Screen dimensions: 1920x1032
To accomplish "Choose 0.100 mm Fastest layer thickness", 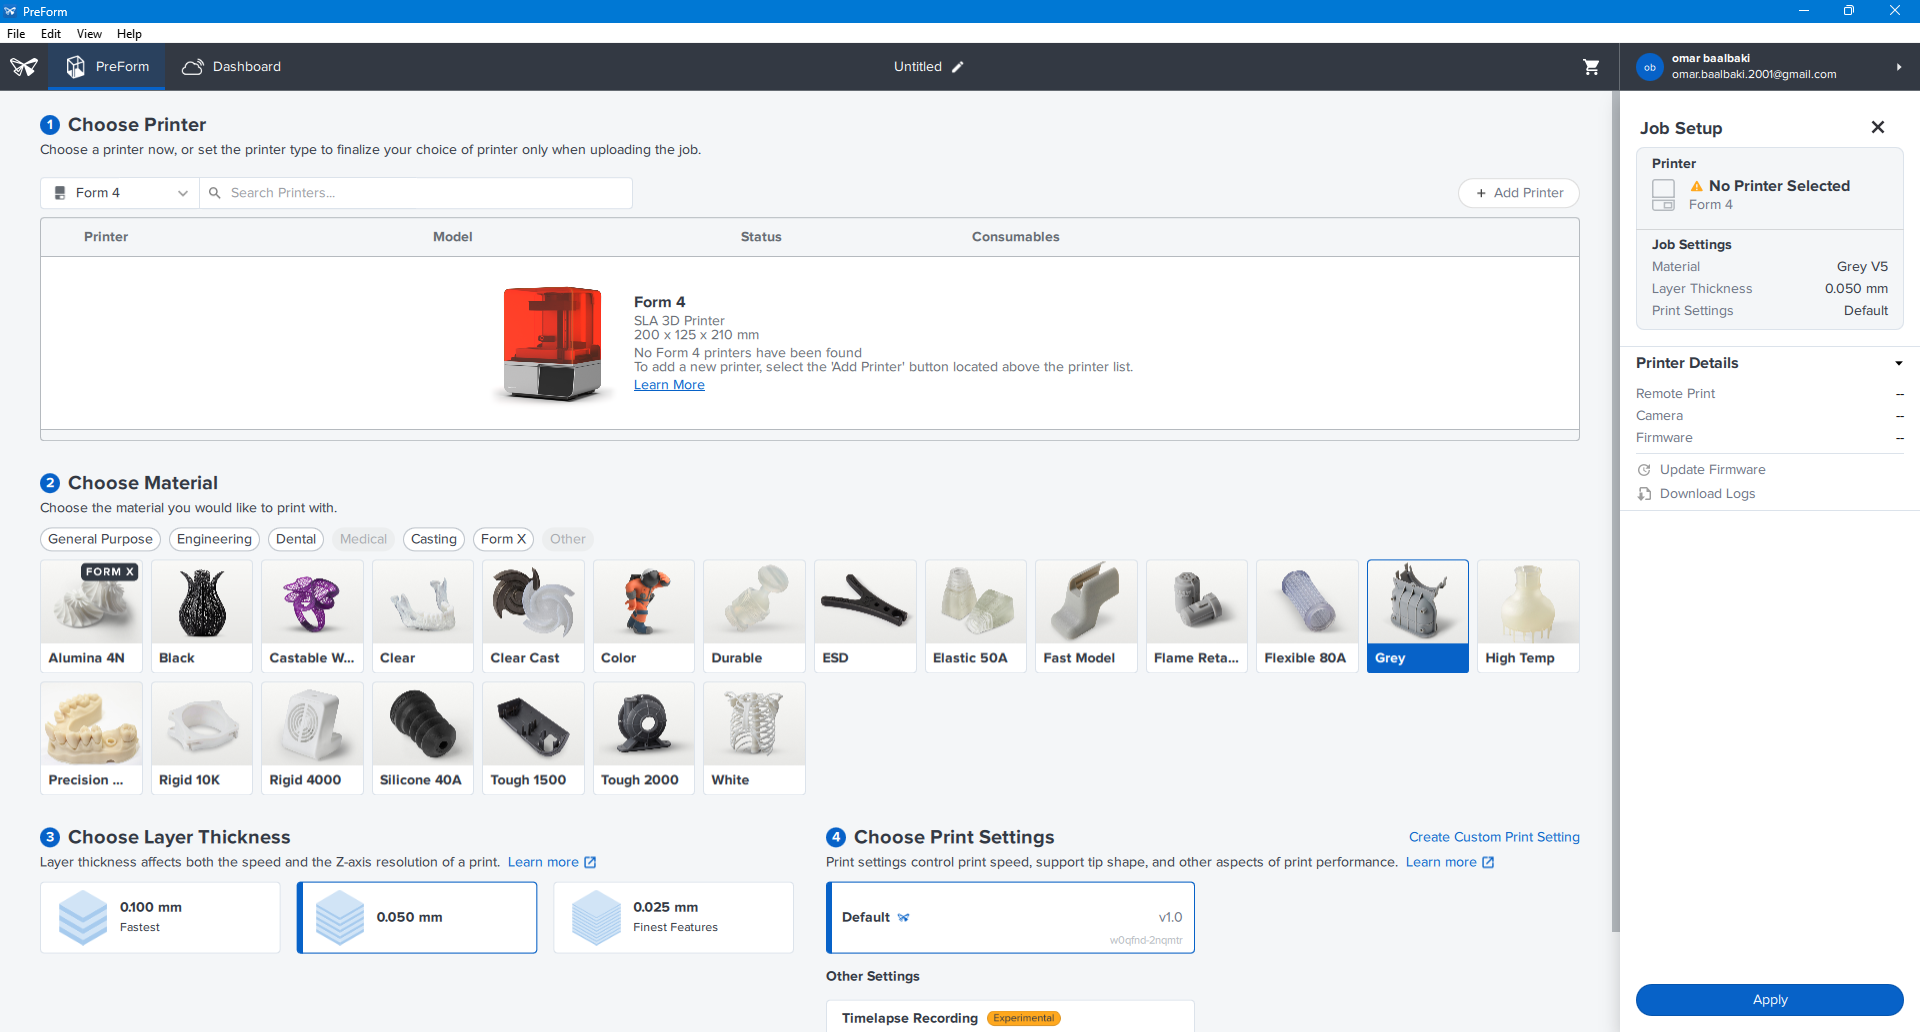I will click(x=160, y=917).
